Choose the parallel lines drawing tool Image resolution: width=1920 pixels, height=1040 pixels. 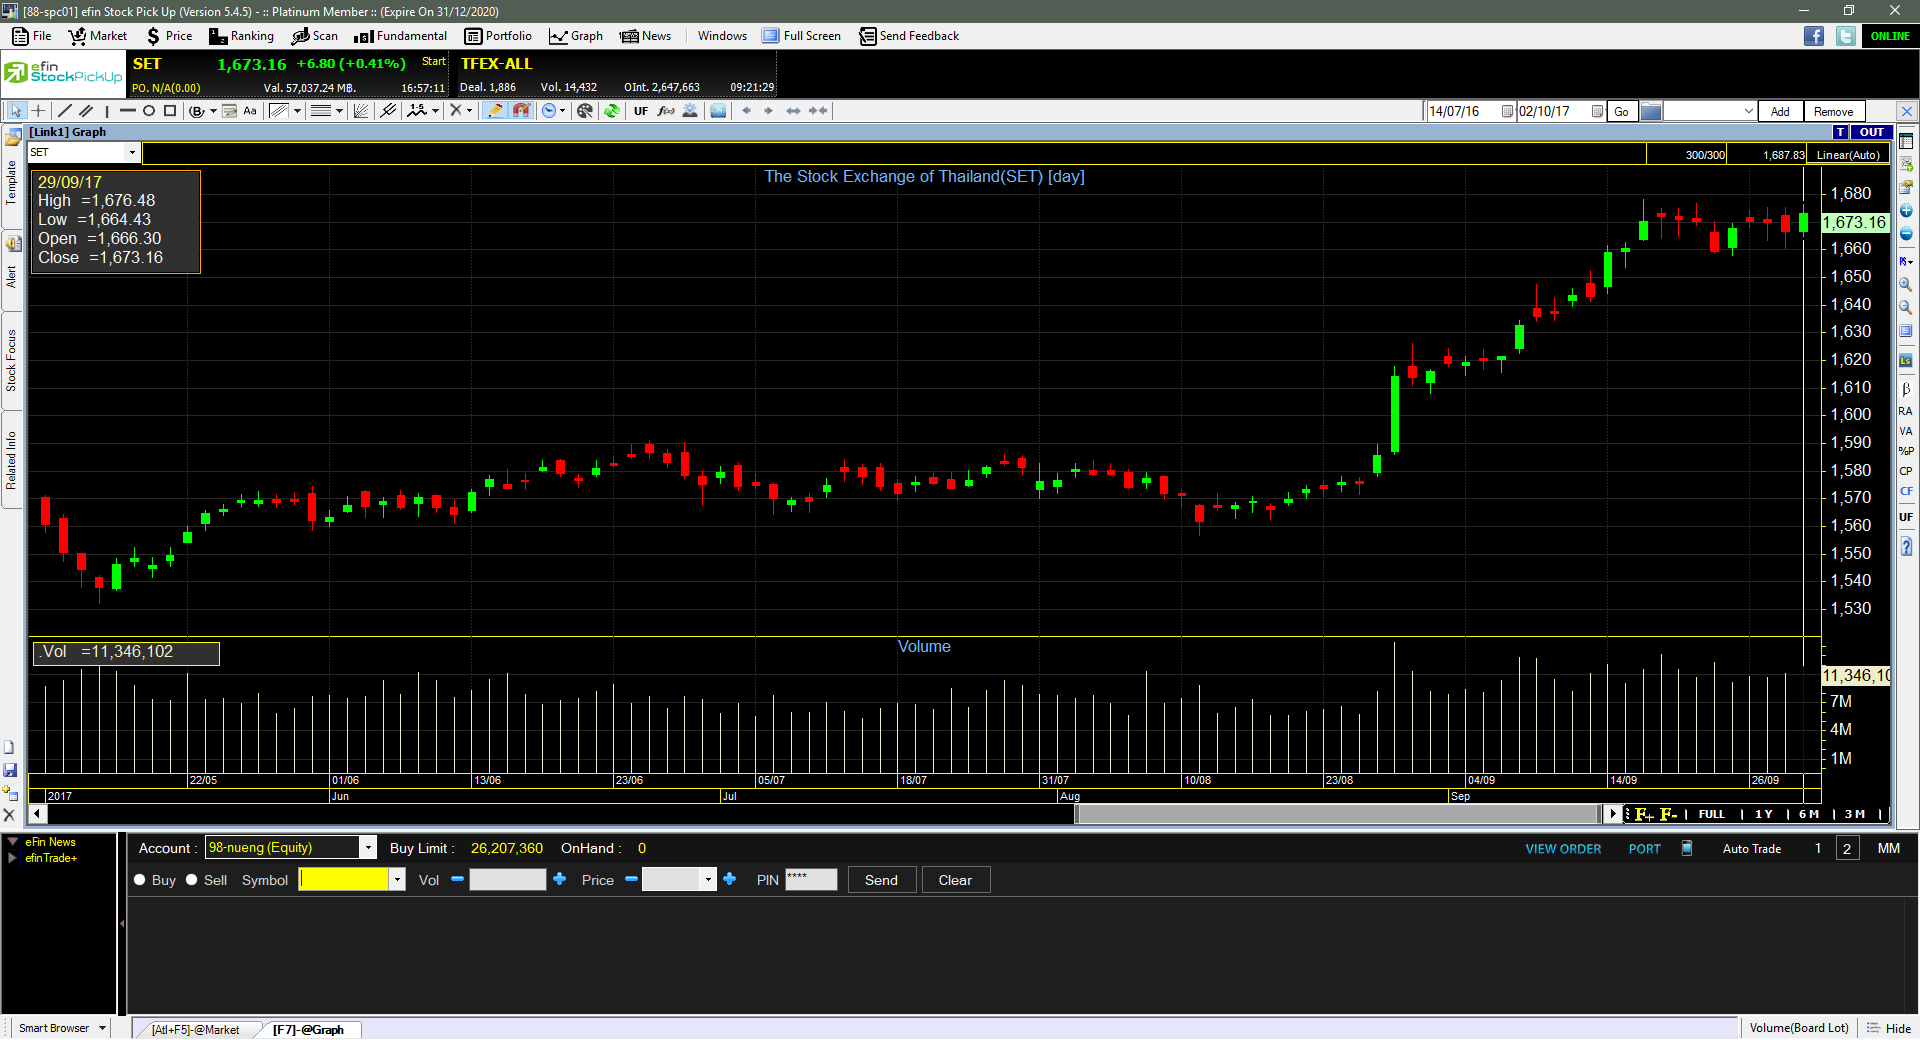86,111
